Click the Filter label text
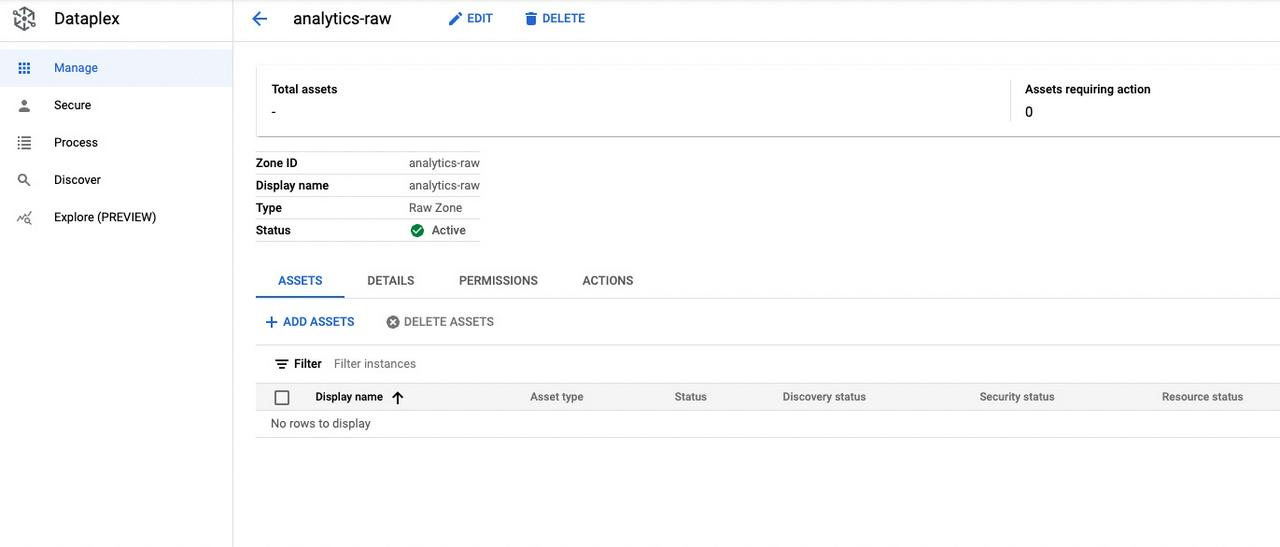Viewport: 1280px width, 547px height. [x=308, y=364]
